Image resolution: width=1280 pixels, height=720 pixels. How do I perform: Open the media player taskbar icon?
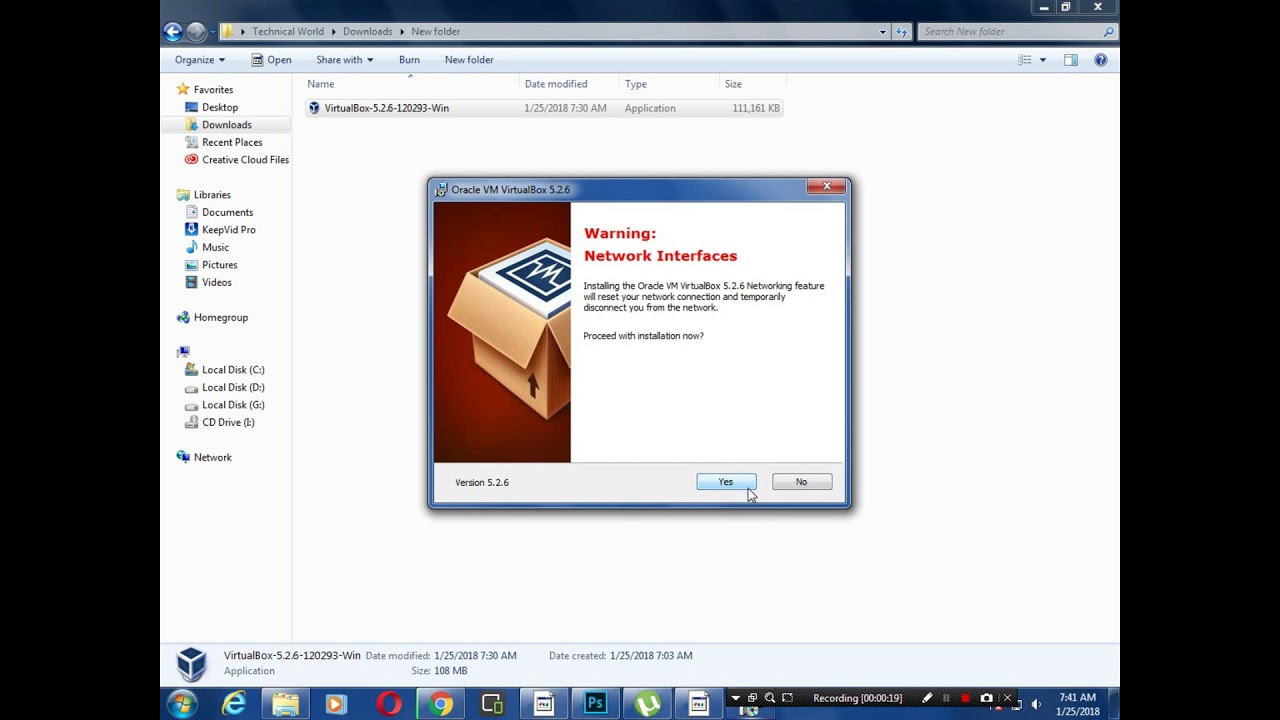336,704
